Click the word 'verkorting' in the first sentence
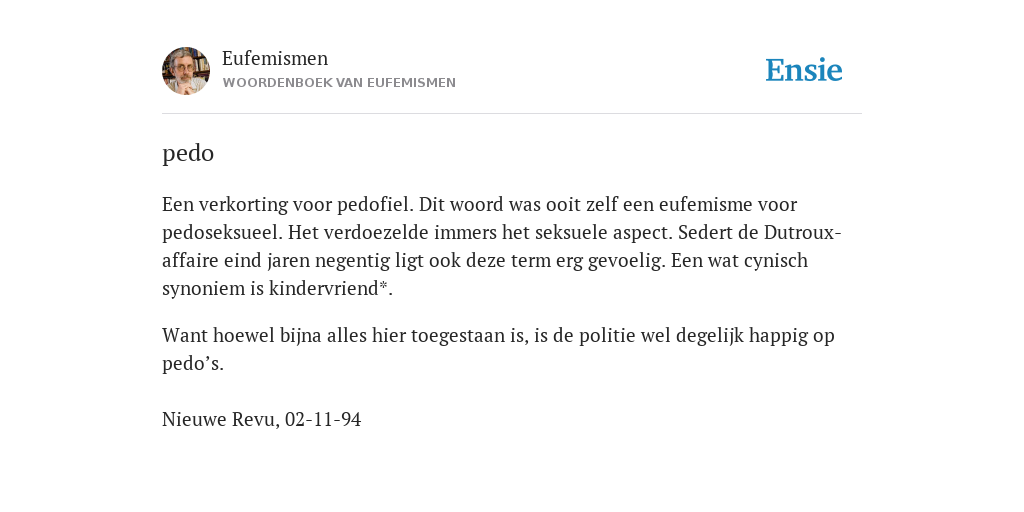The height and width of the screenshot is (512, 1024). [243, 204]
